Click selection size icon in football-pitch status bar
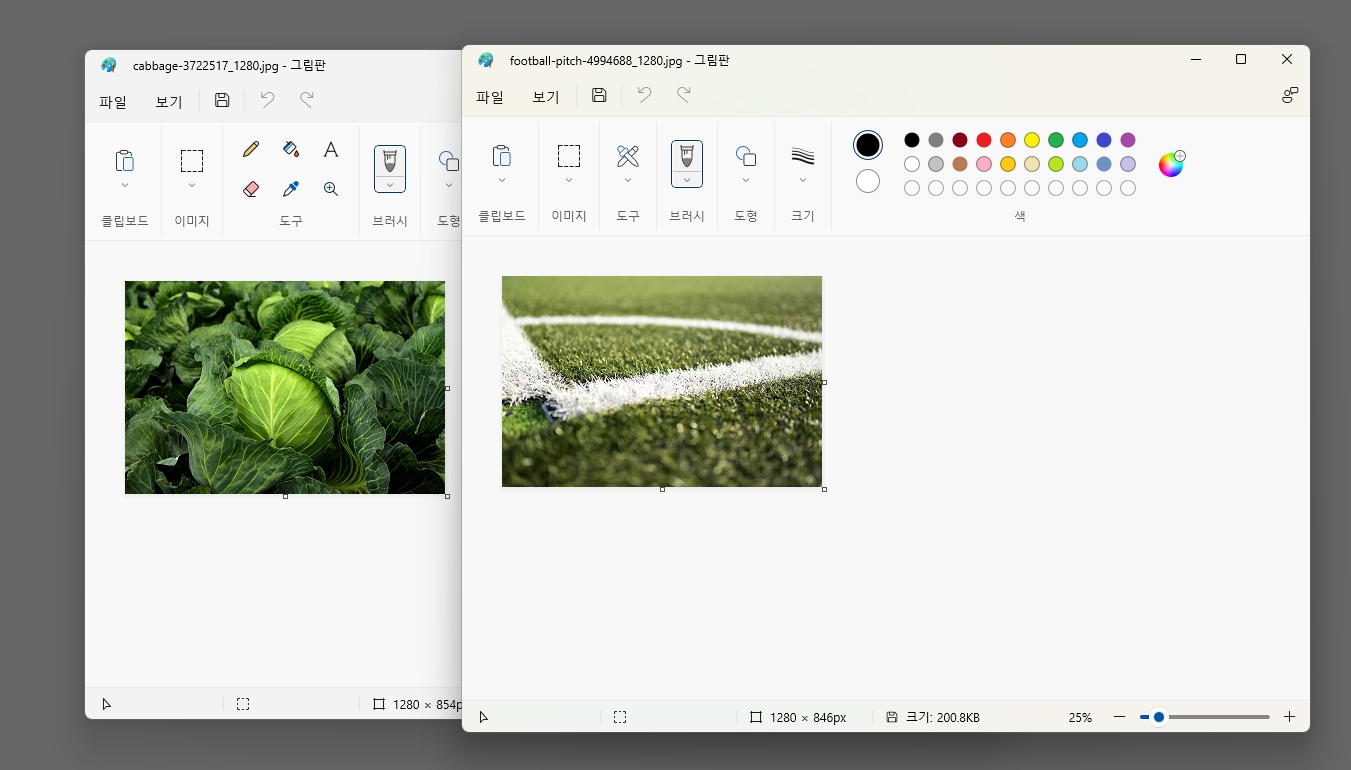The image size is (1351, 770). pyautogui.click(x=620, y=717)
